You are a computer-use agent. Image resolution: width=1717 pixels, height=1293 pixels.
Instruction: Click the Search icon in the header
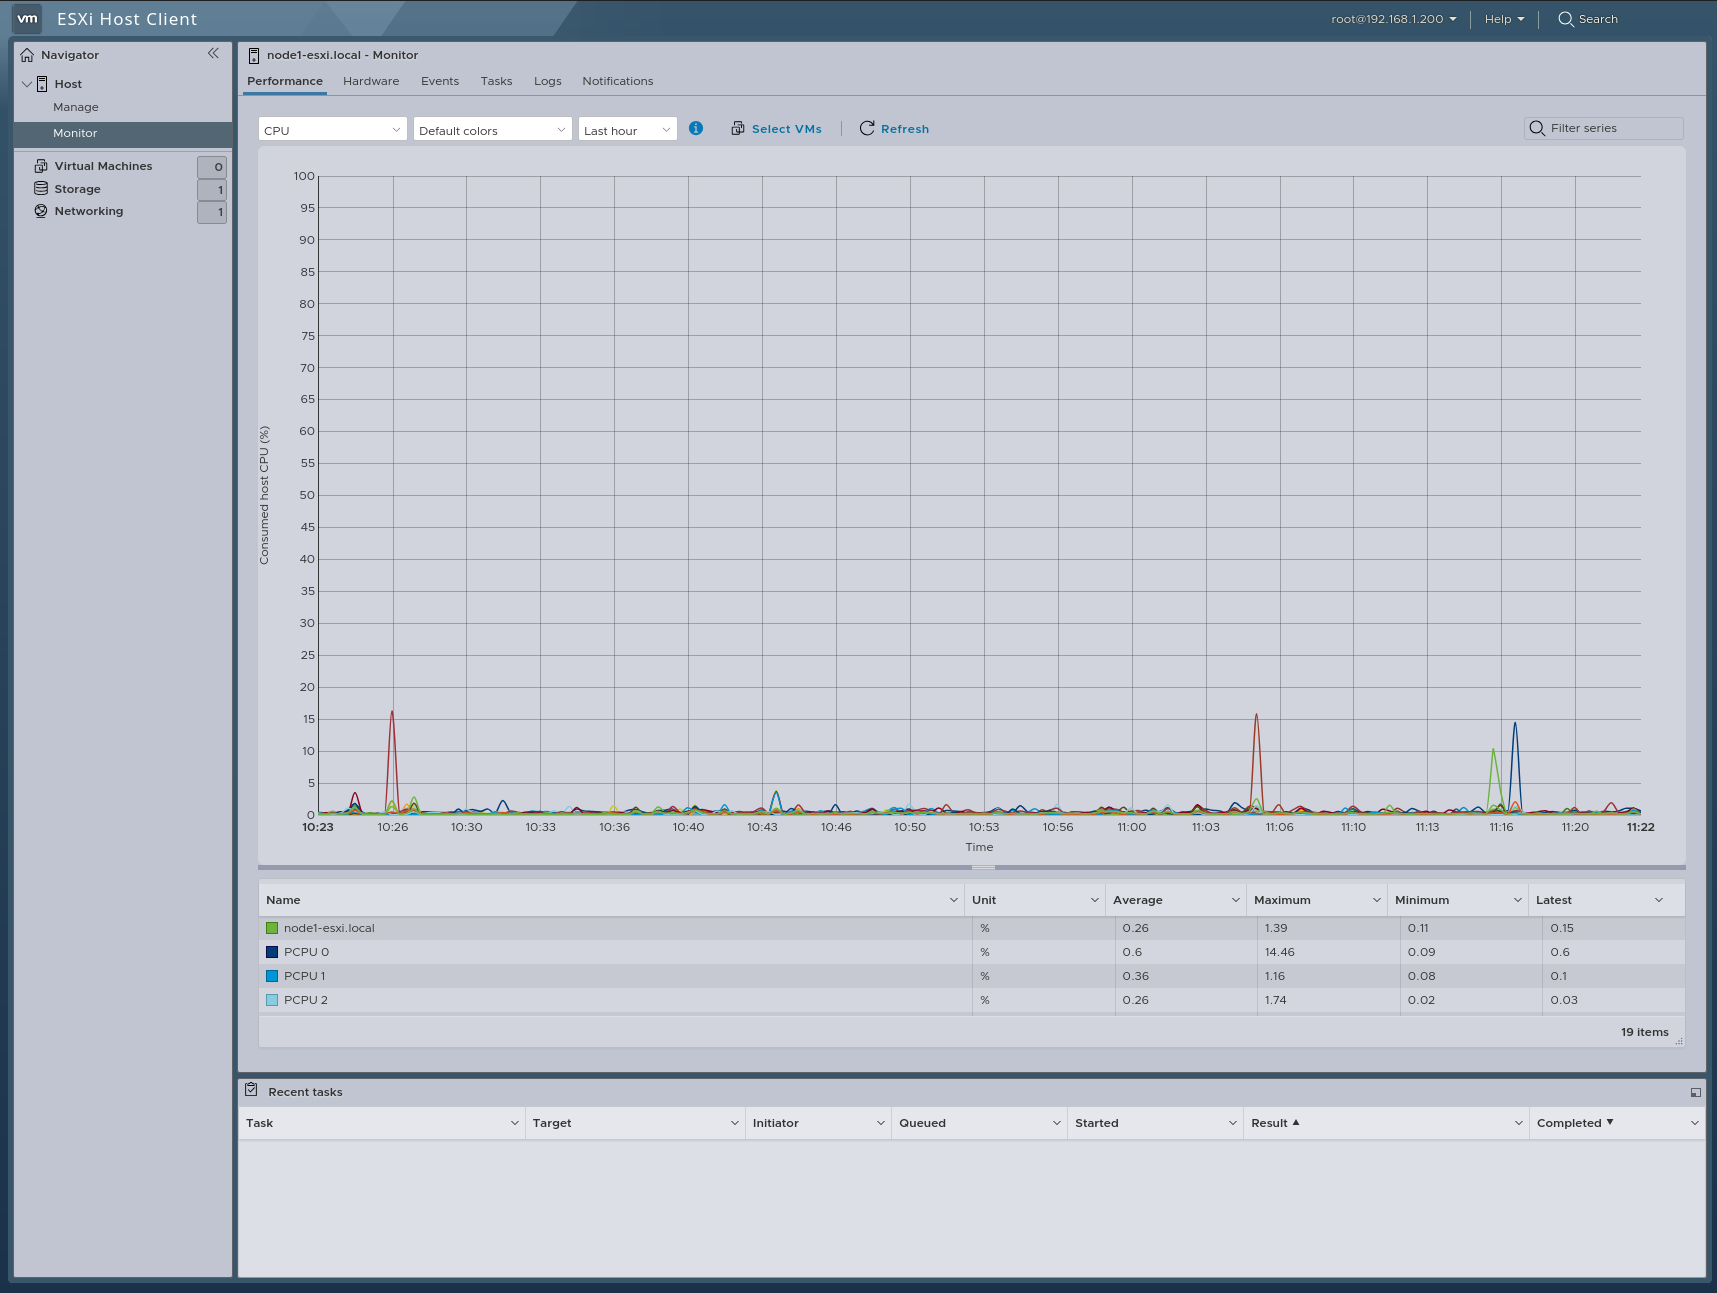click(1565, 19)
